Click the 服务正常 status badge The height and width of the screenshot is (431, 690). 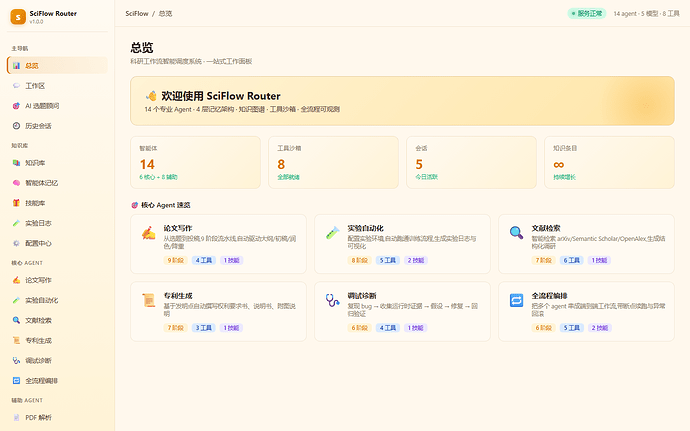coord(587,14)
